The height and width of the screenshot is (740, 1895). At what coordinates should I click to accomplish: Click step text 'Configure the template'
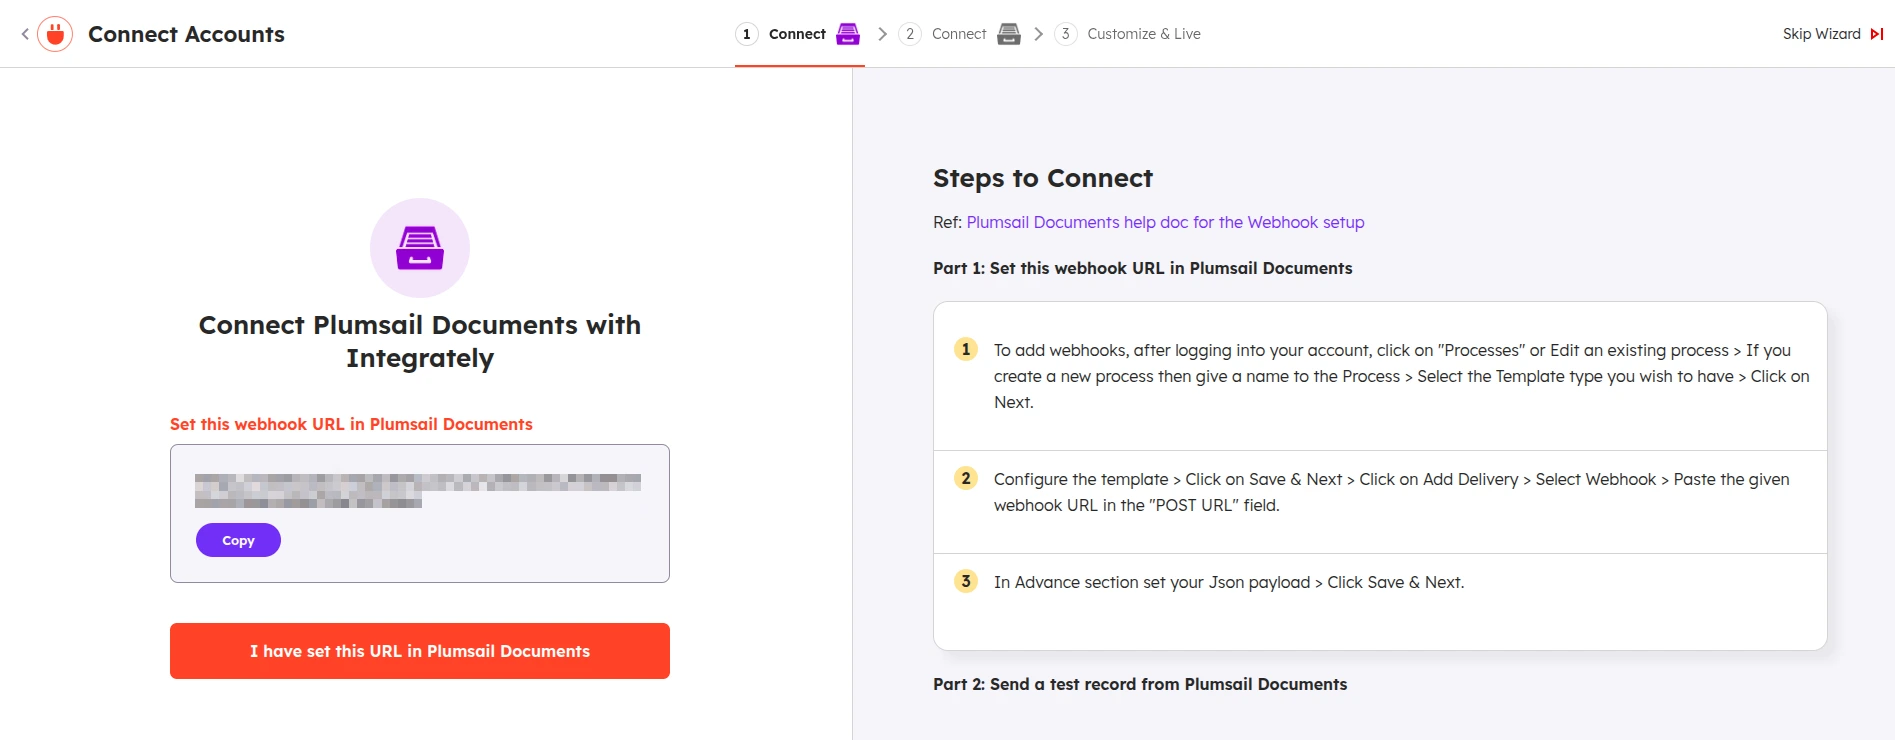(1391, 492)
